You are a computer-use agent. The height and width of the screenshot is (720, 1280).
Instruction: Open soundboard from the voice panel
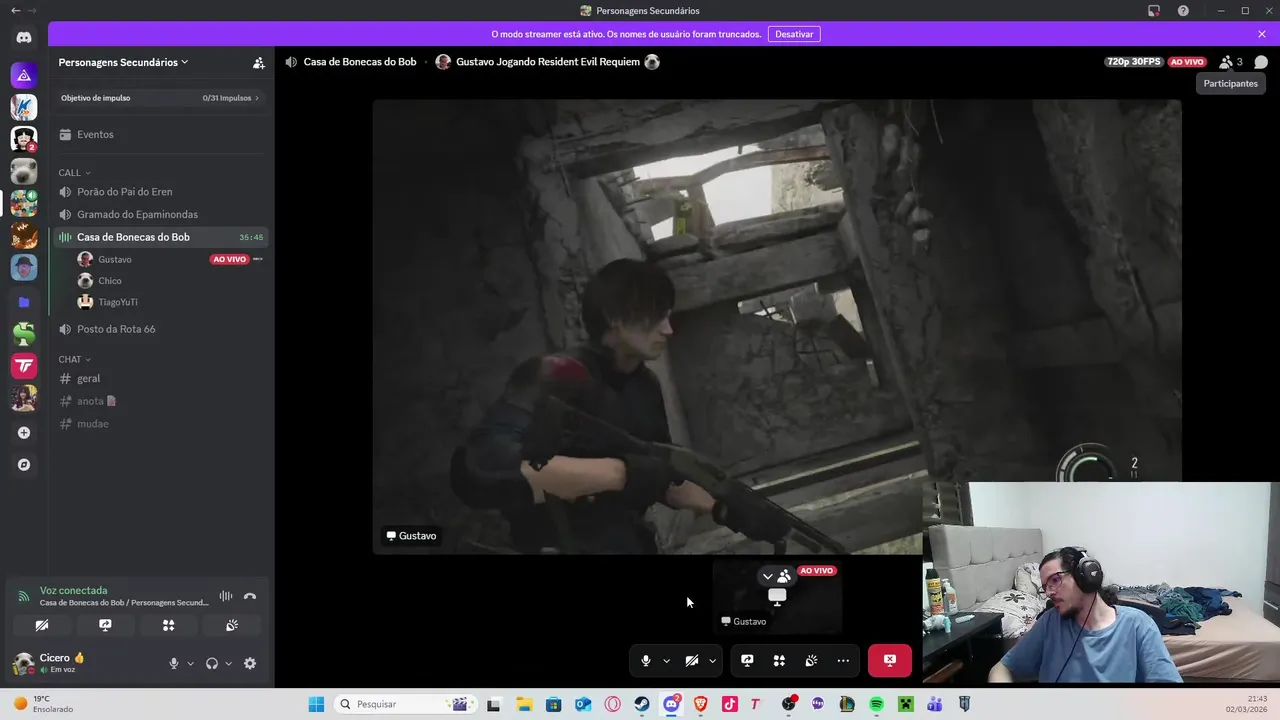point(232,625)
